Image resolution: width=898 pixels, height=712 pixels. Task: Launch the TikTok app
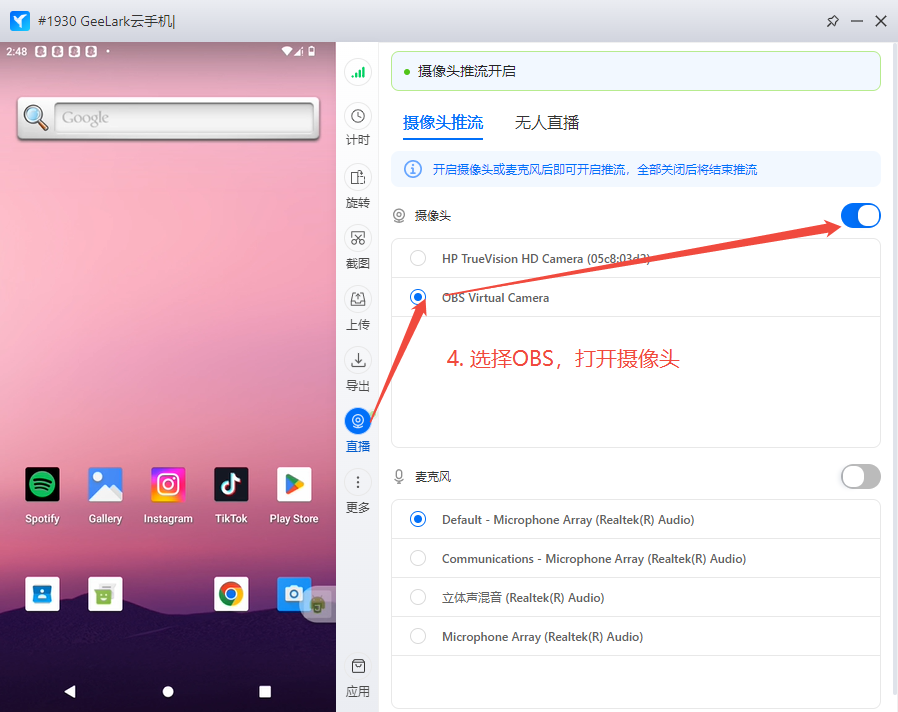(231, 485)
